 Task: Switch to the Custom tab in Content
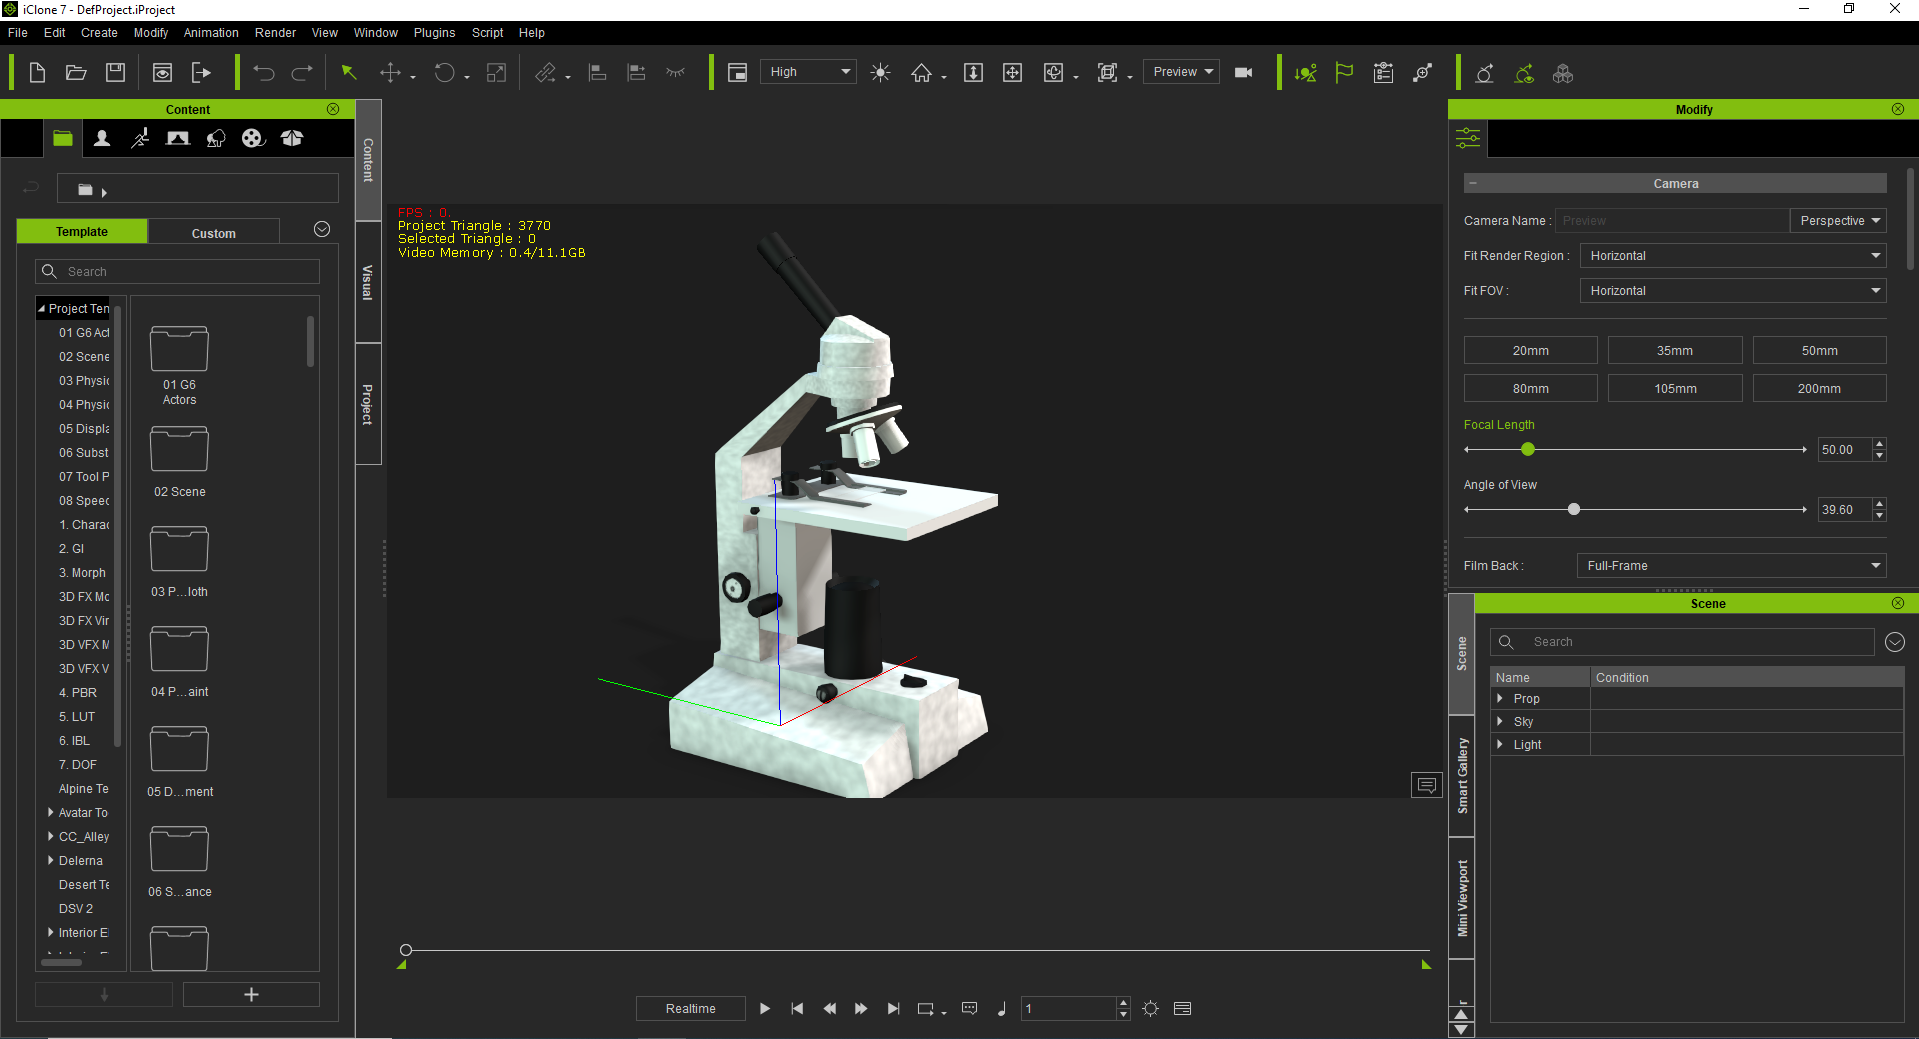pyautogui.click(x=214, y=232)
